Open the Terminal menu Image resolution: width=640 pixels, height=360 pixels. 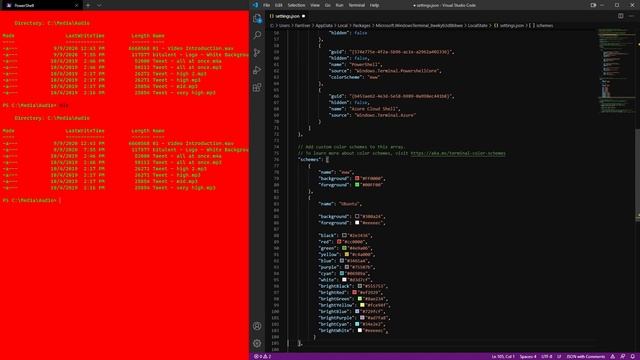point(357,5)
